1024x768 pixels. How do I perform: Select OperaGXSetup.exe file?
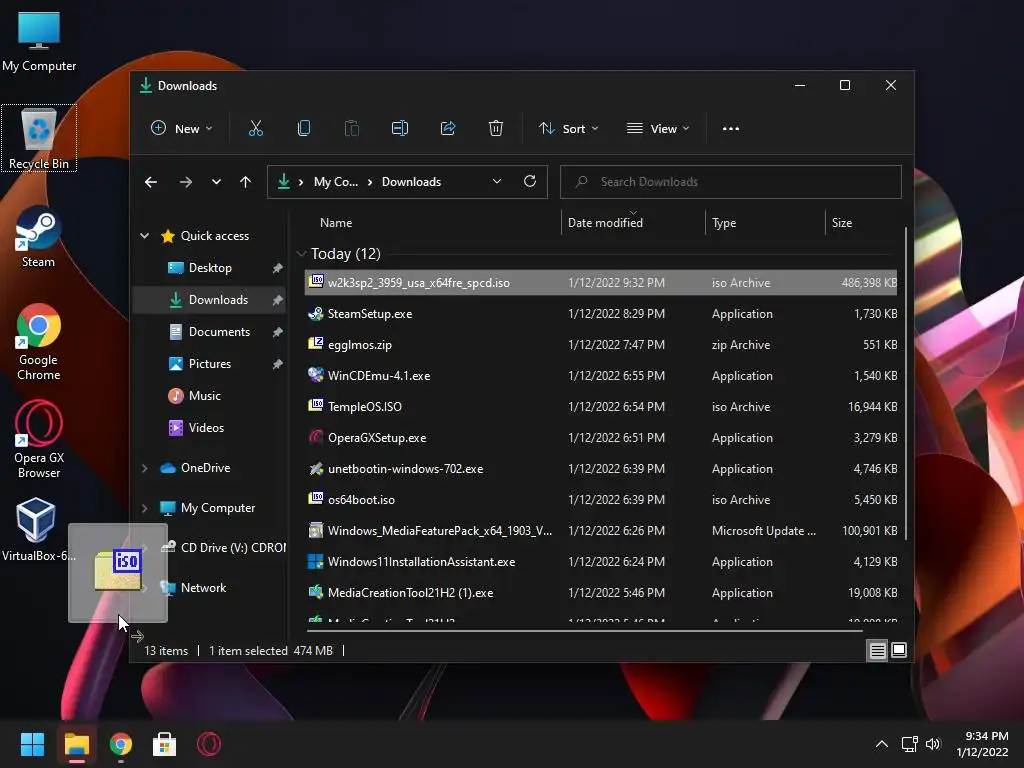point(601,438)
